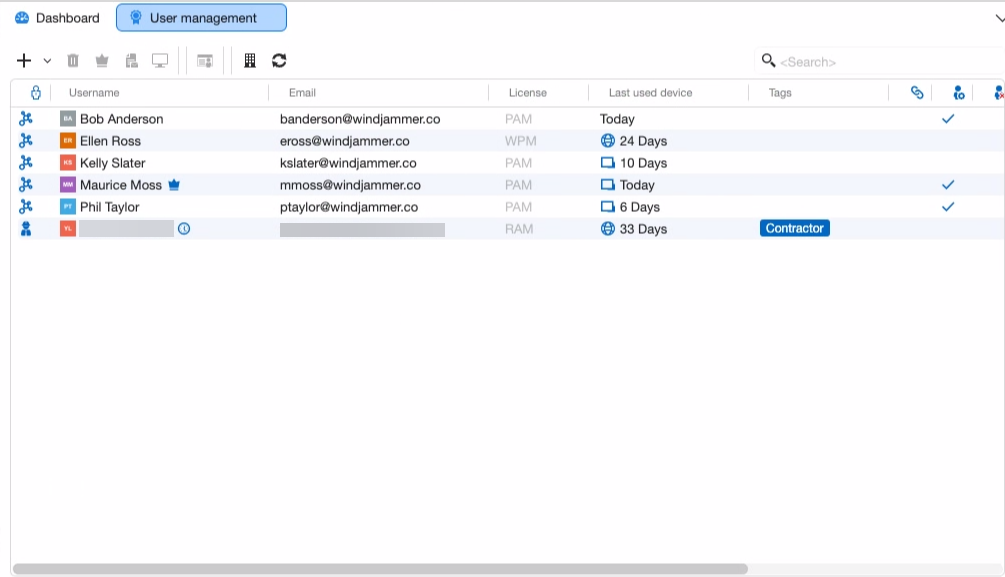Screen dimensions: 1005x577
Task: Click the Contractor tag
Action: [x=794, y=228]
